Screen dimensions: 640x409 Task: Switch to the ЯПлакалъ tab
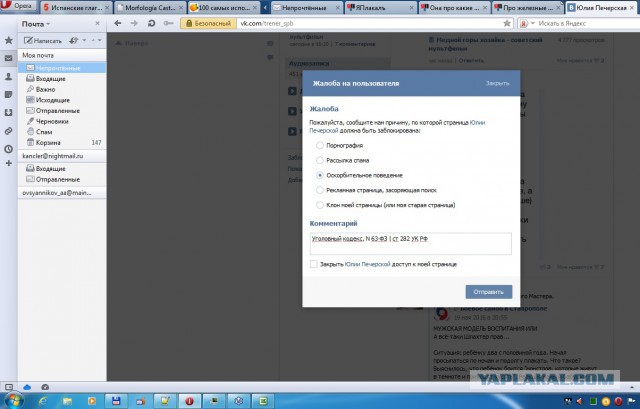tap(380, 7)
